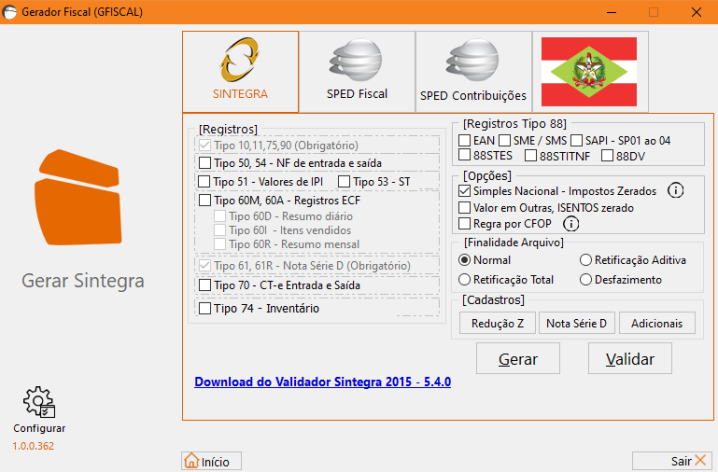Switch to SPED Fiscal tab
The image size is (718, 472).
tap(357, 72)
